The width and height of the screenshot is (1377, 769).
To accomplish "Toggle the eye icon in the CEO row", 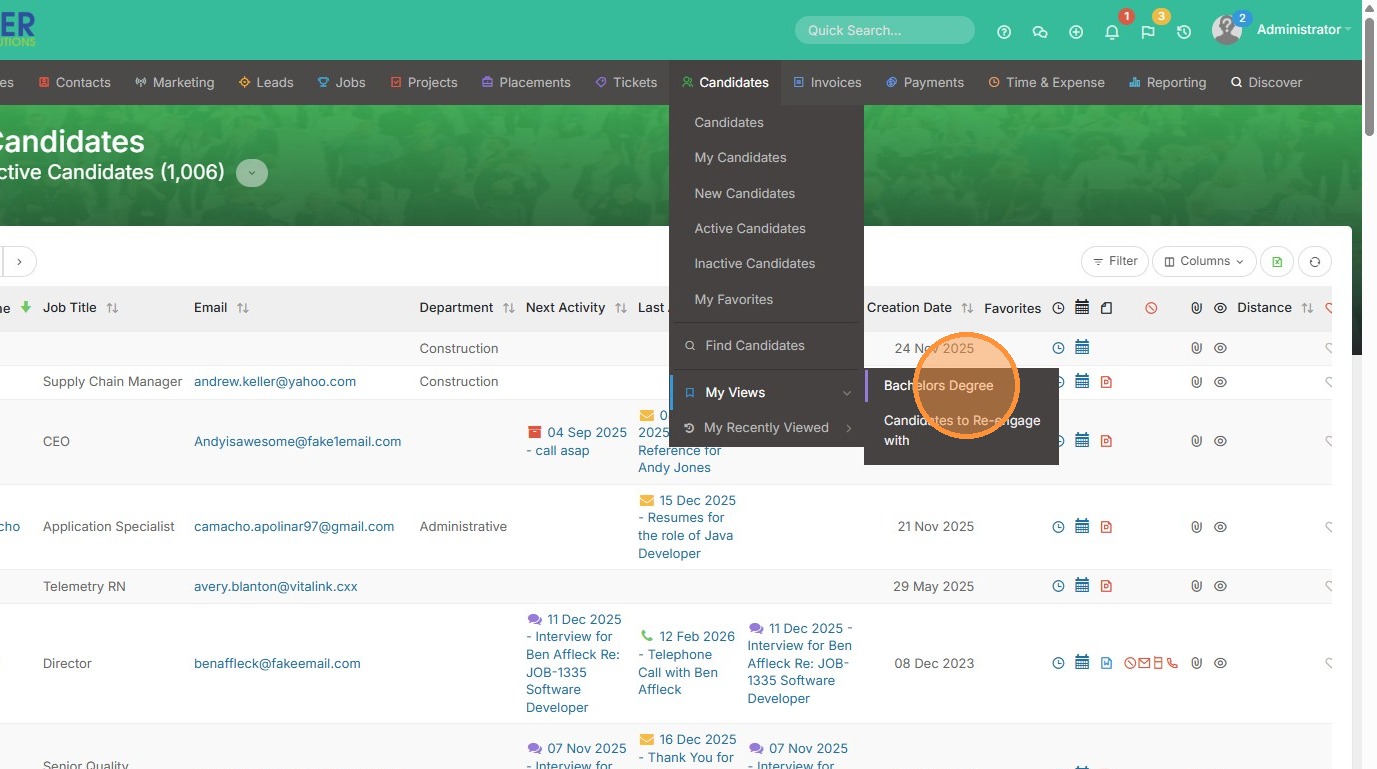I will click(1220, 441).
